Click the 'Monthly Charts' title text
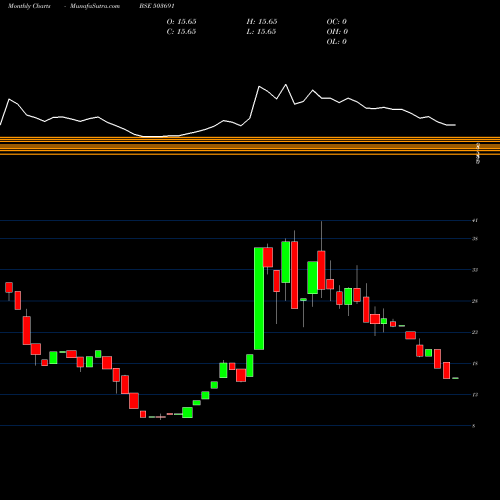This screenshot has height=500, width=500. point(29,6)
